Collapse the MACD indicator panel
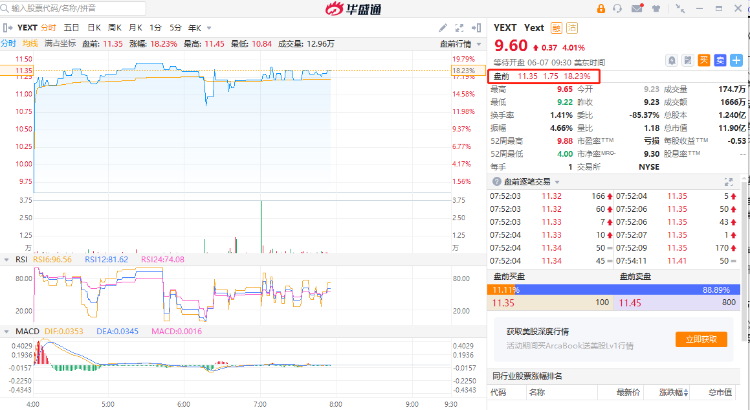Viewport: 750px width, 410px height. tap(6, 331)
